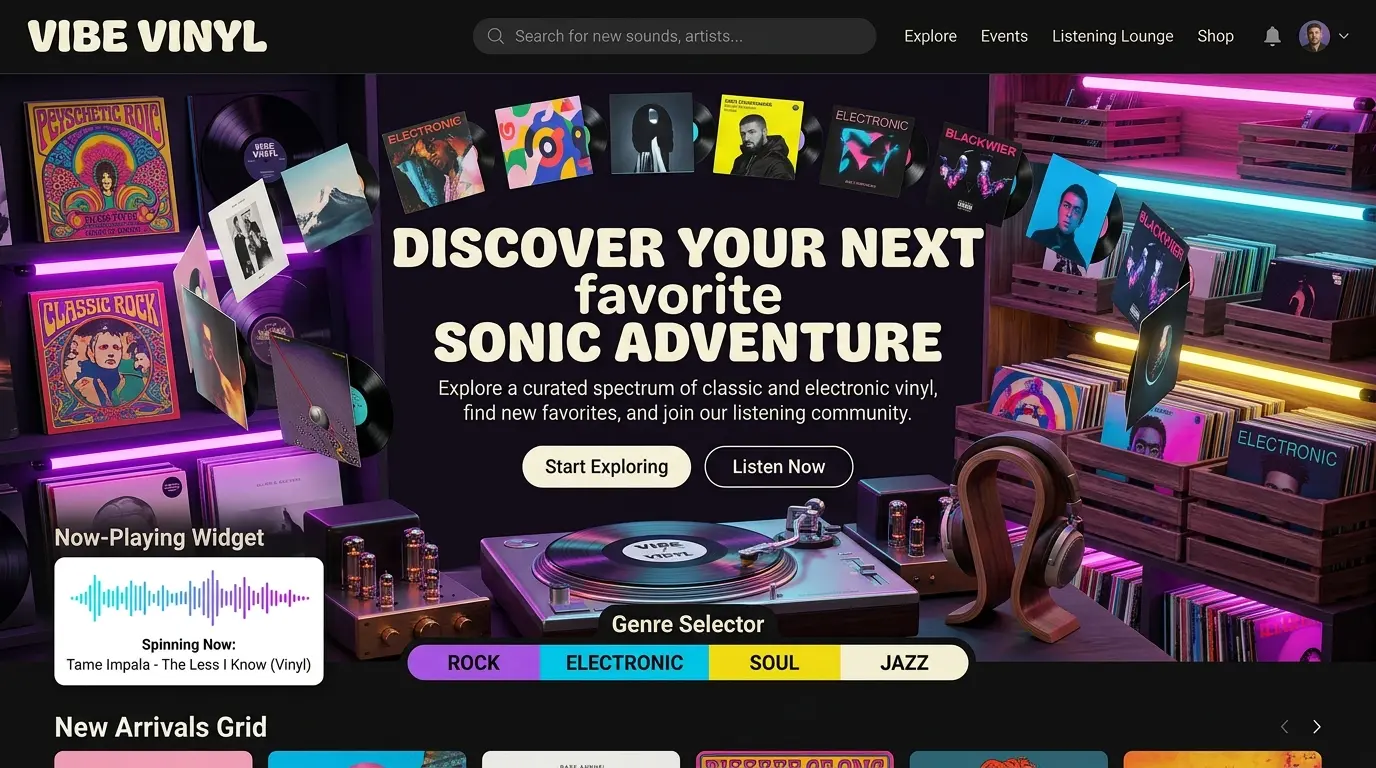Viewport: 1376px width, 768px height.
Task: Navigate to the Shop
Action: 1215,36
